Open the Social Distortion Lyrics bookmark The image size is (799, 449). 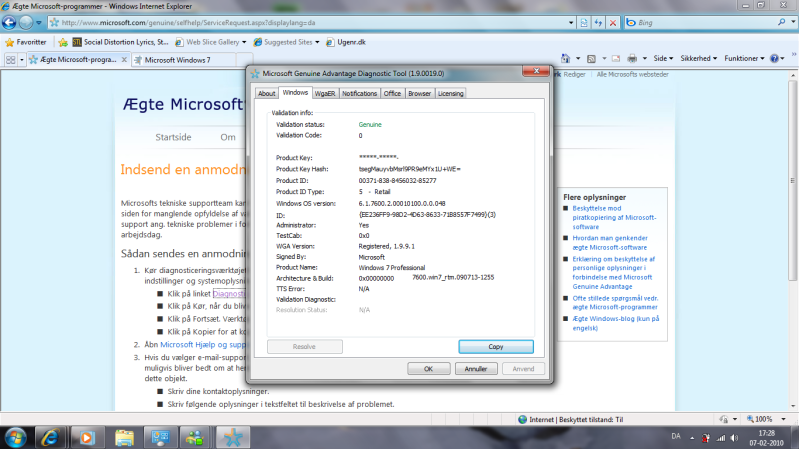[x=120, y=42]
